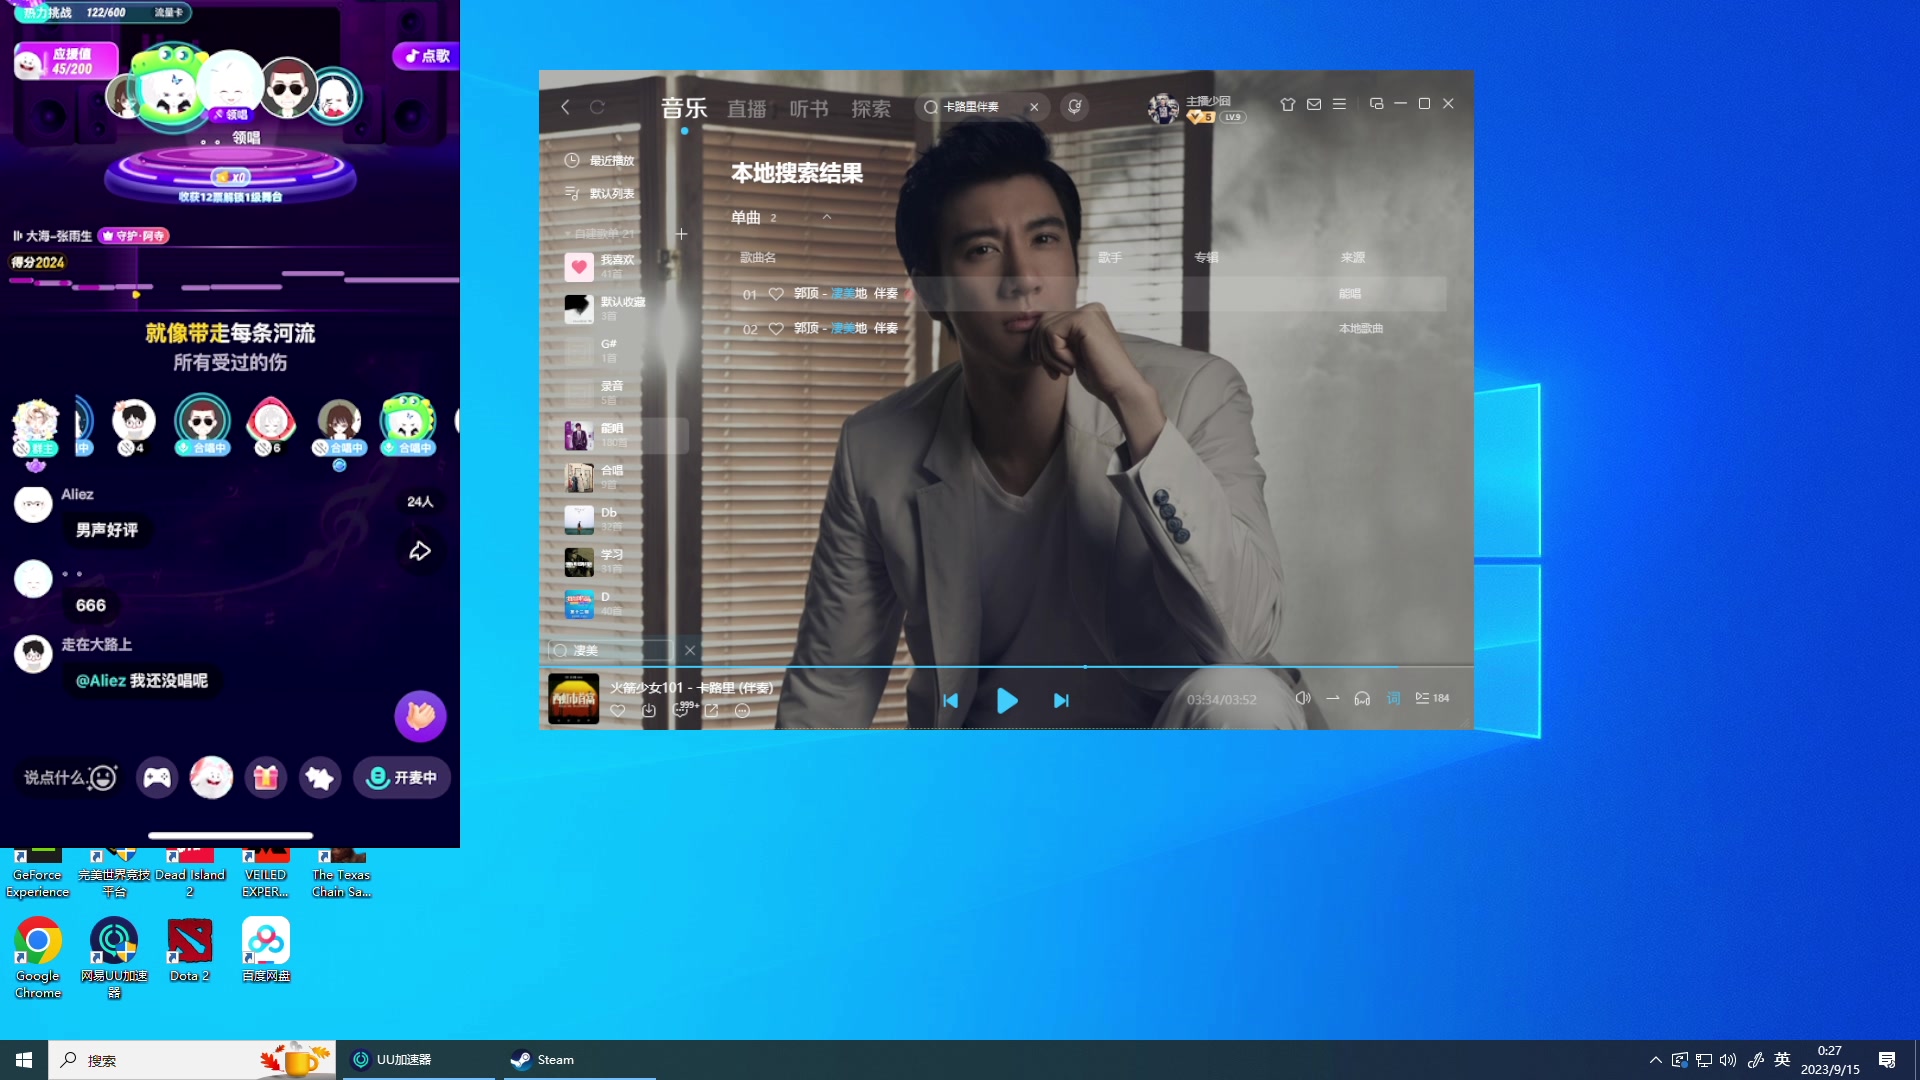This screenshot has width=1920, height=1080.
Task: Open the main menu hamburger icon
Action: point(1339,104)
